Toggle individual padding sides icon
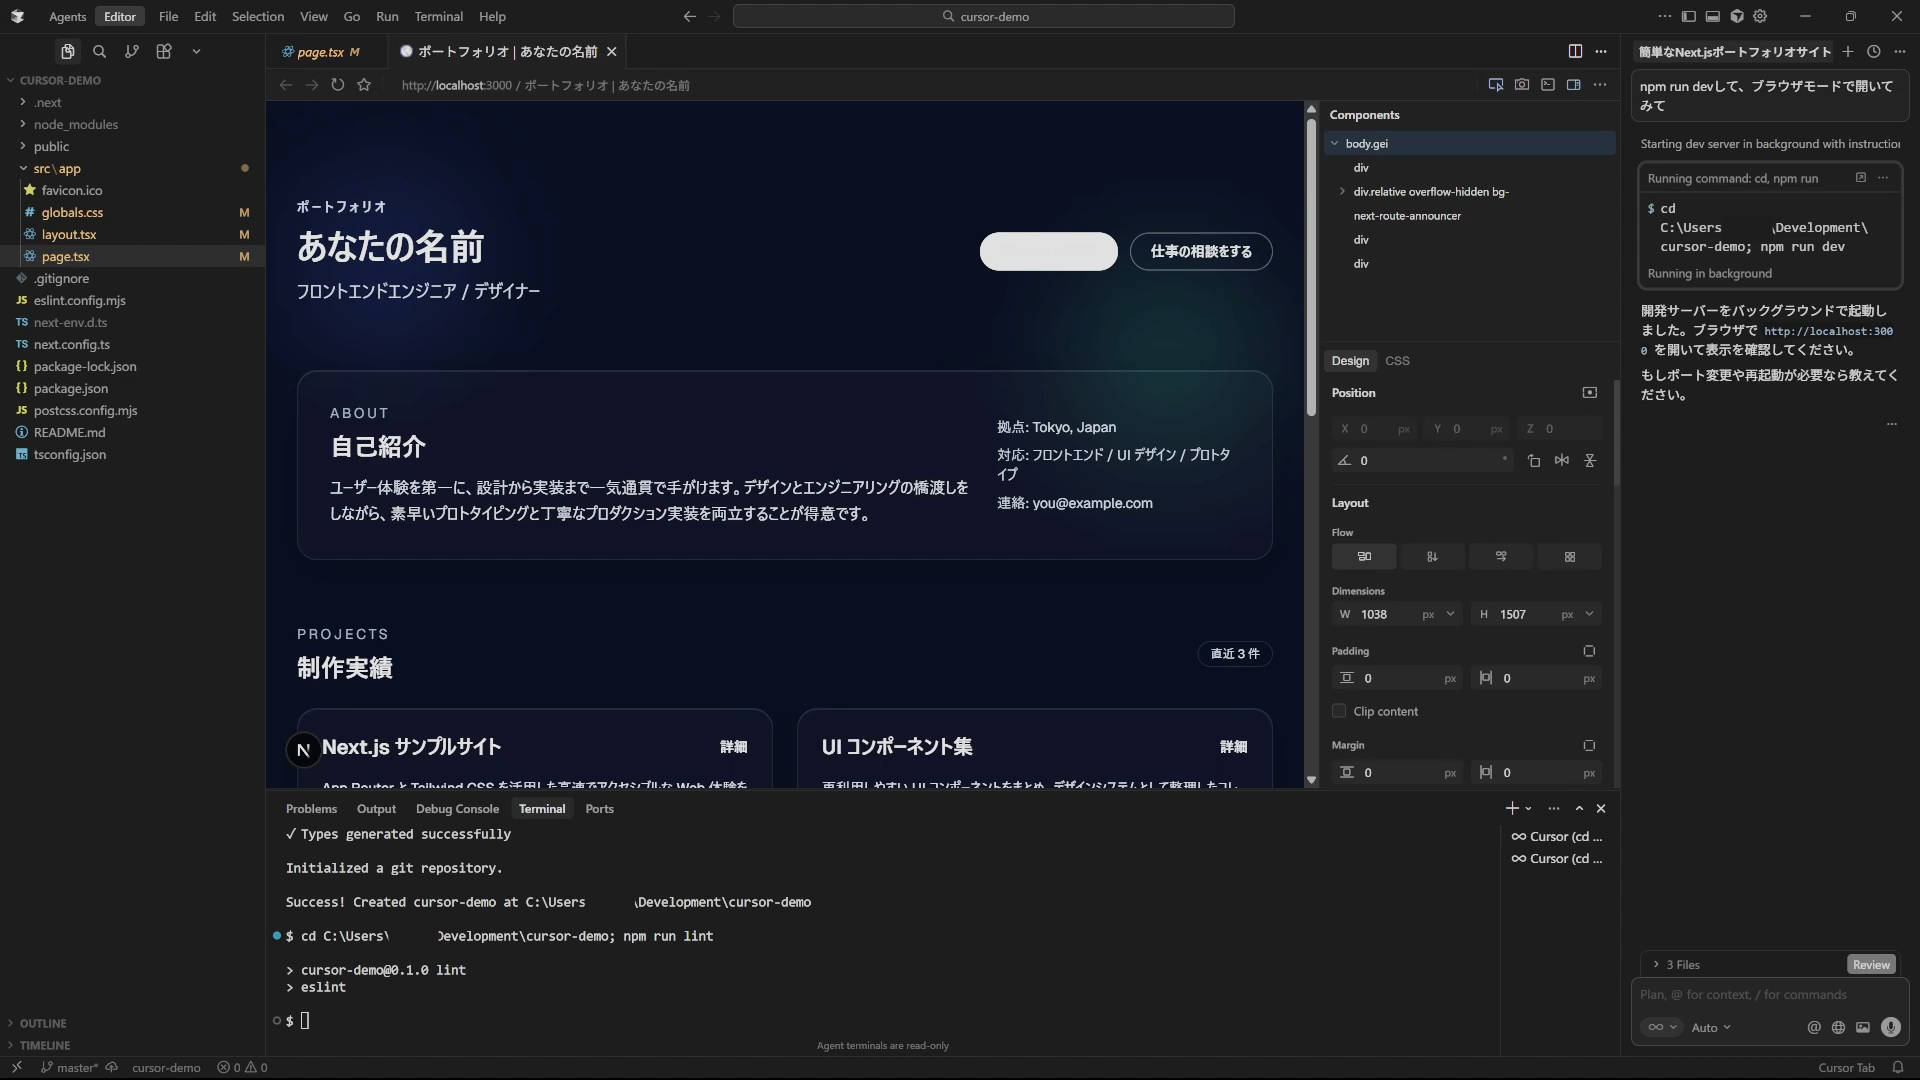The image size is (1920, 1080). [1589, 651]
